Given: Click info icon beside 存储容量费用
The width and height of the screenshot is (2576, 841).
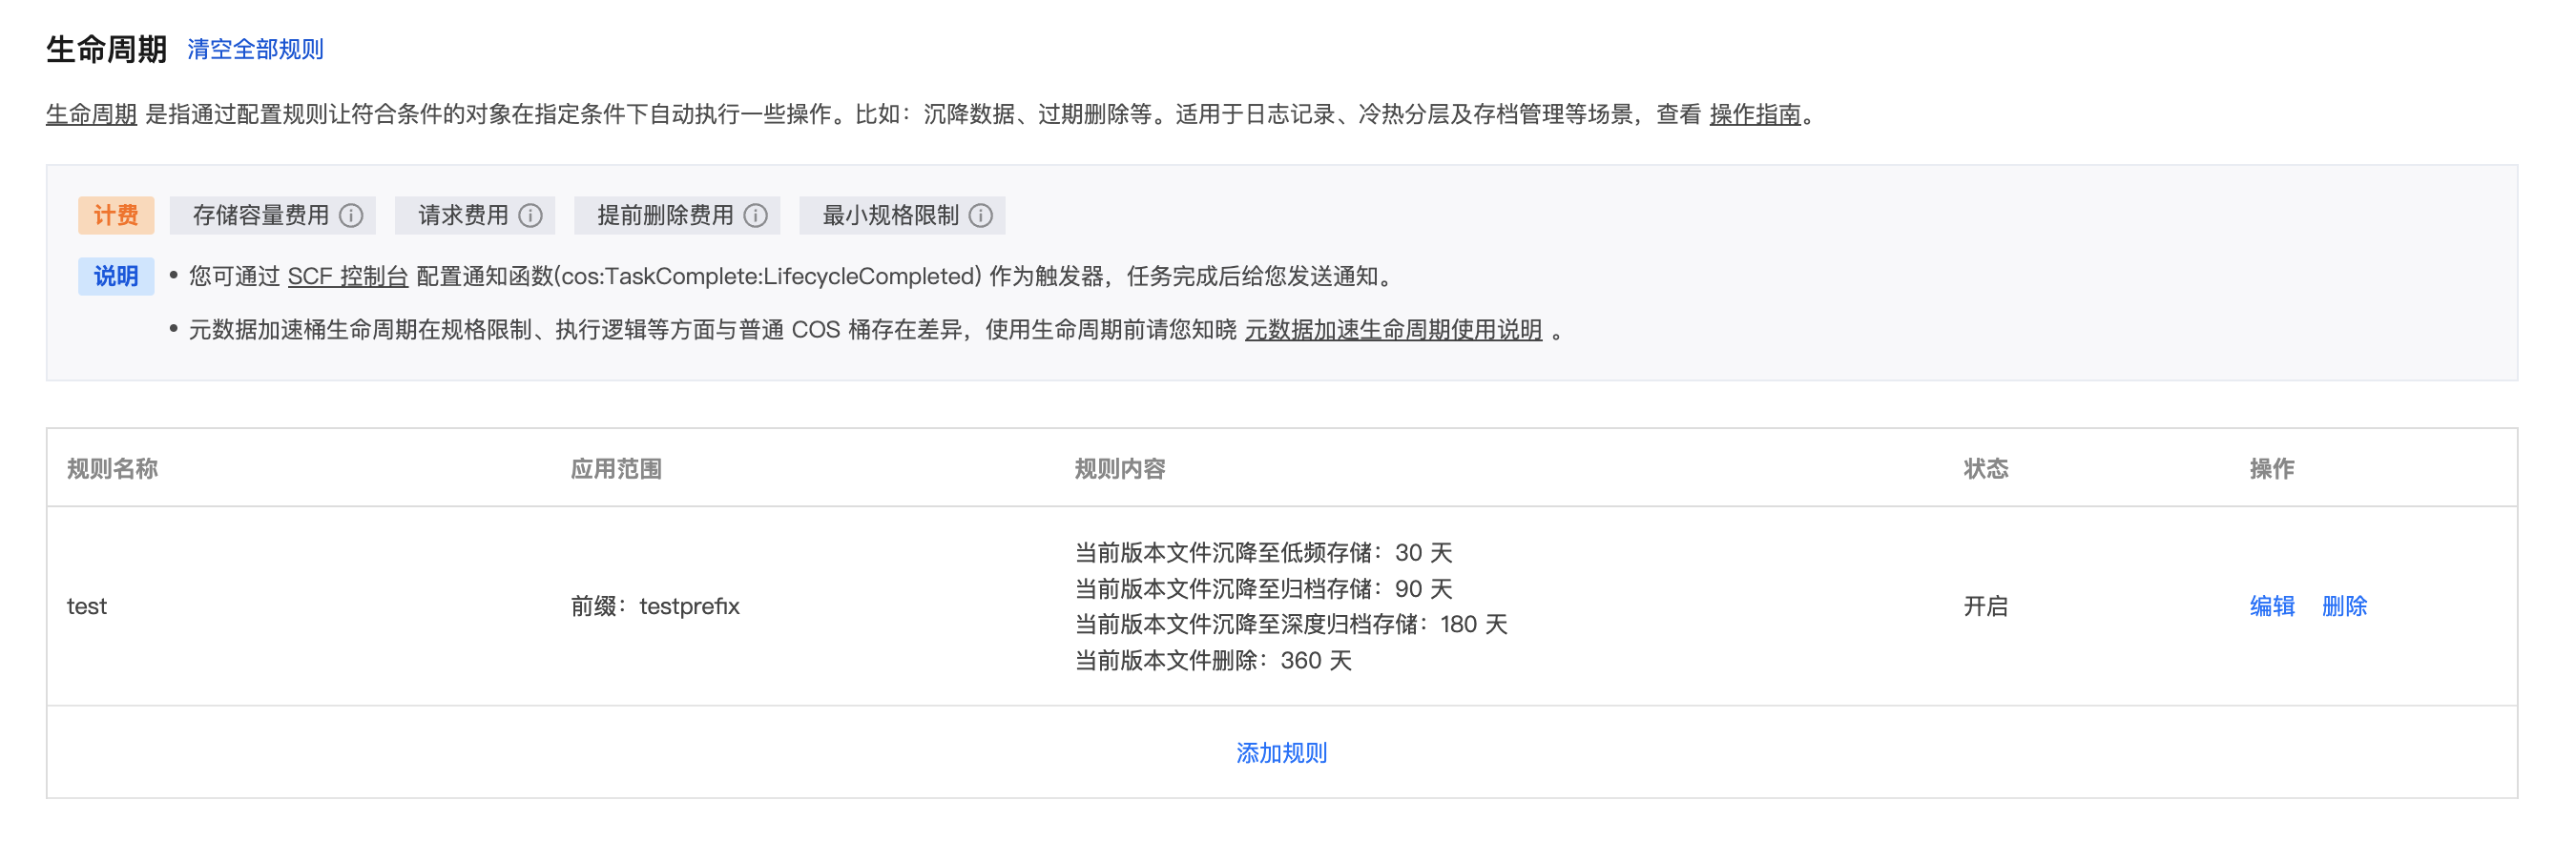Looking at the screenshot, I should (x=351, y=215).
